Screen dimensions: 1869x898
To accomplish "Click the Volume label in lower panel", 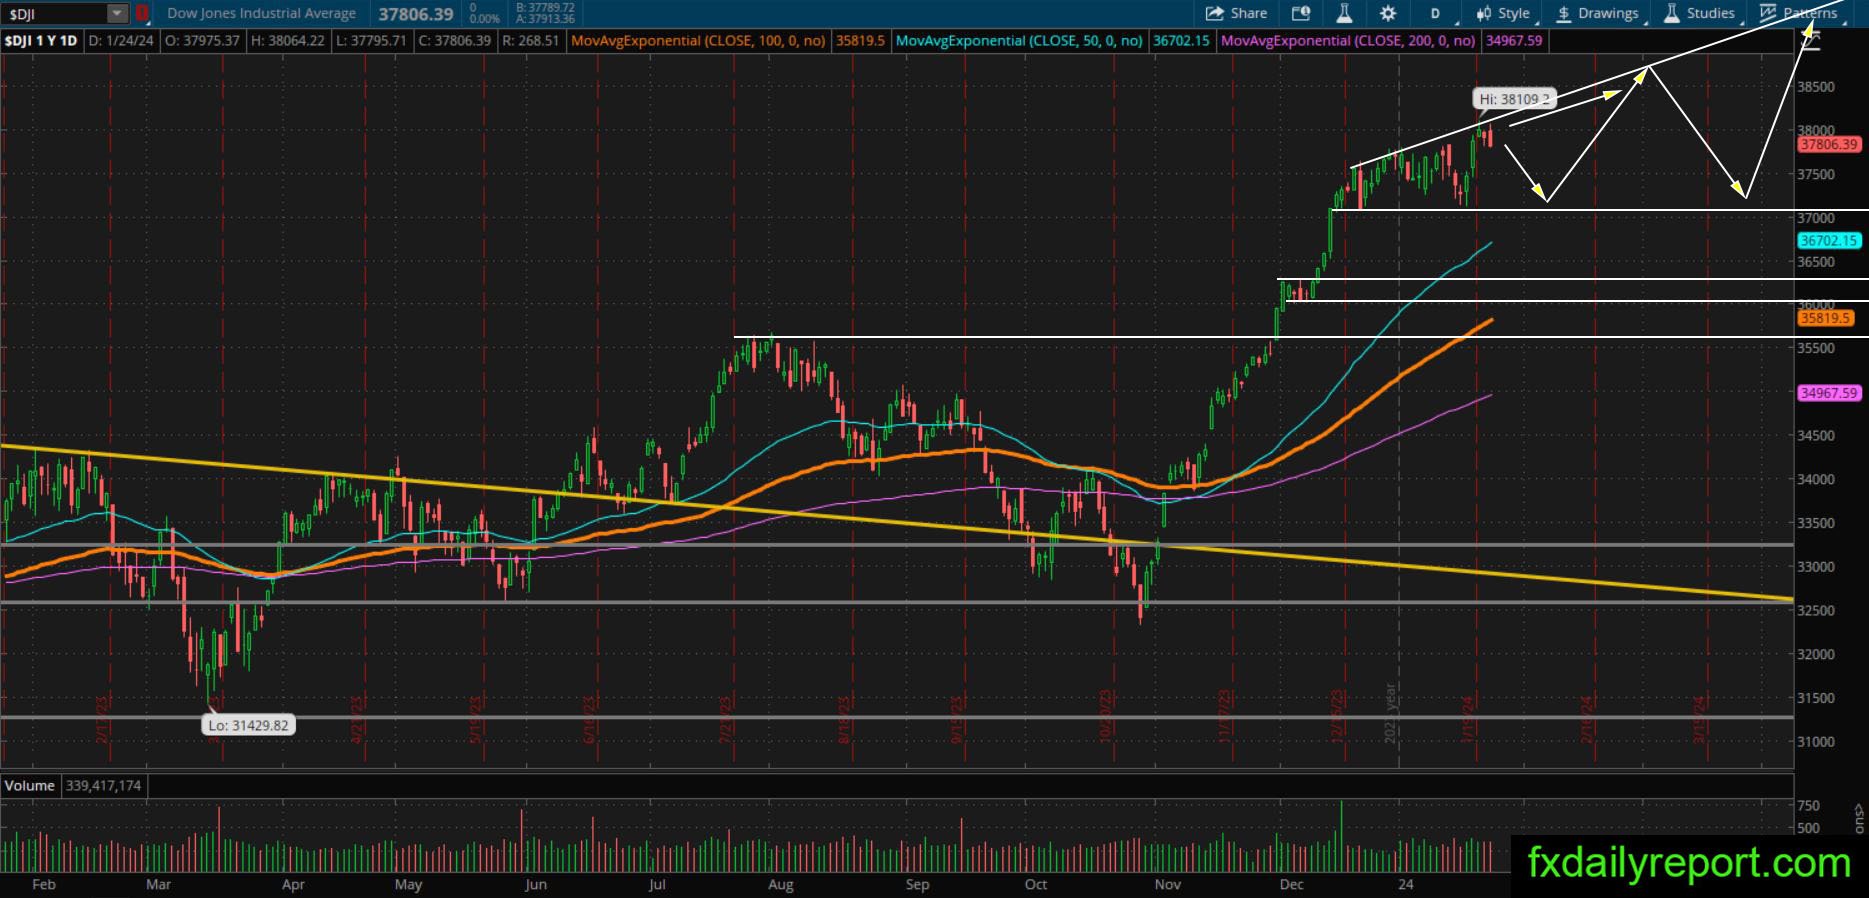I will coord(30,786).
